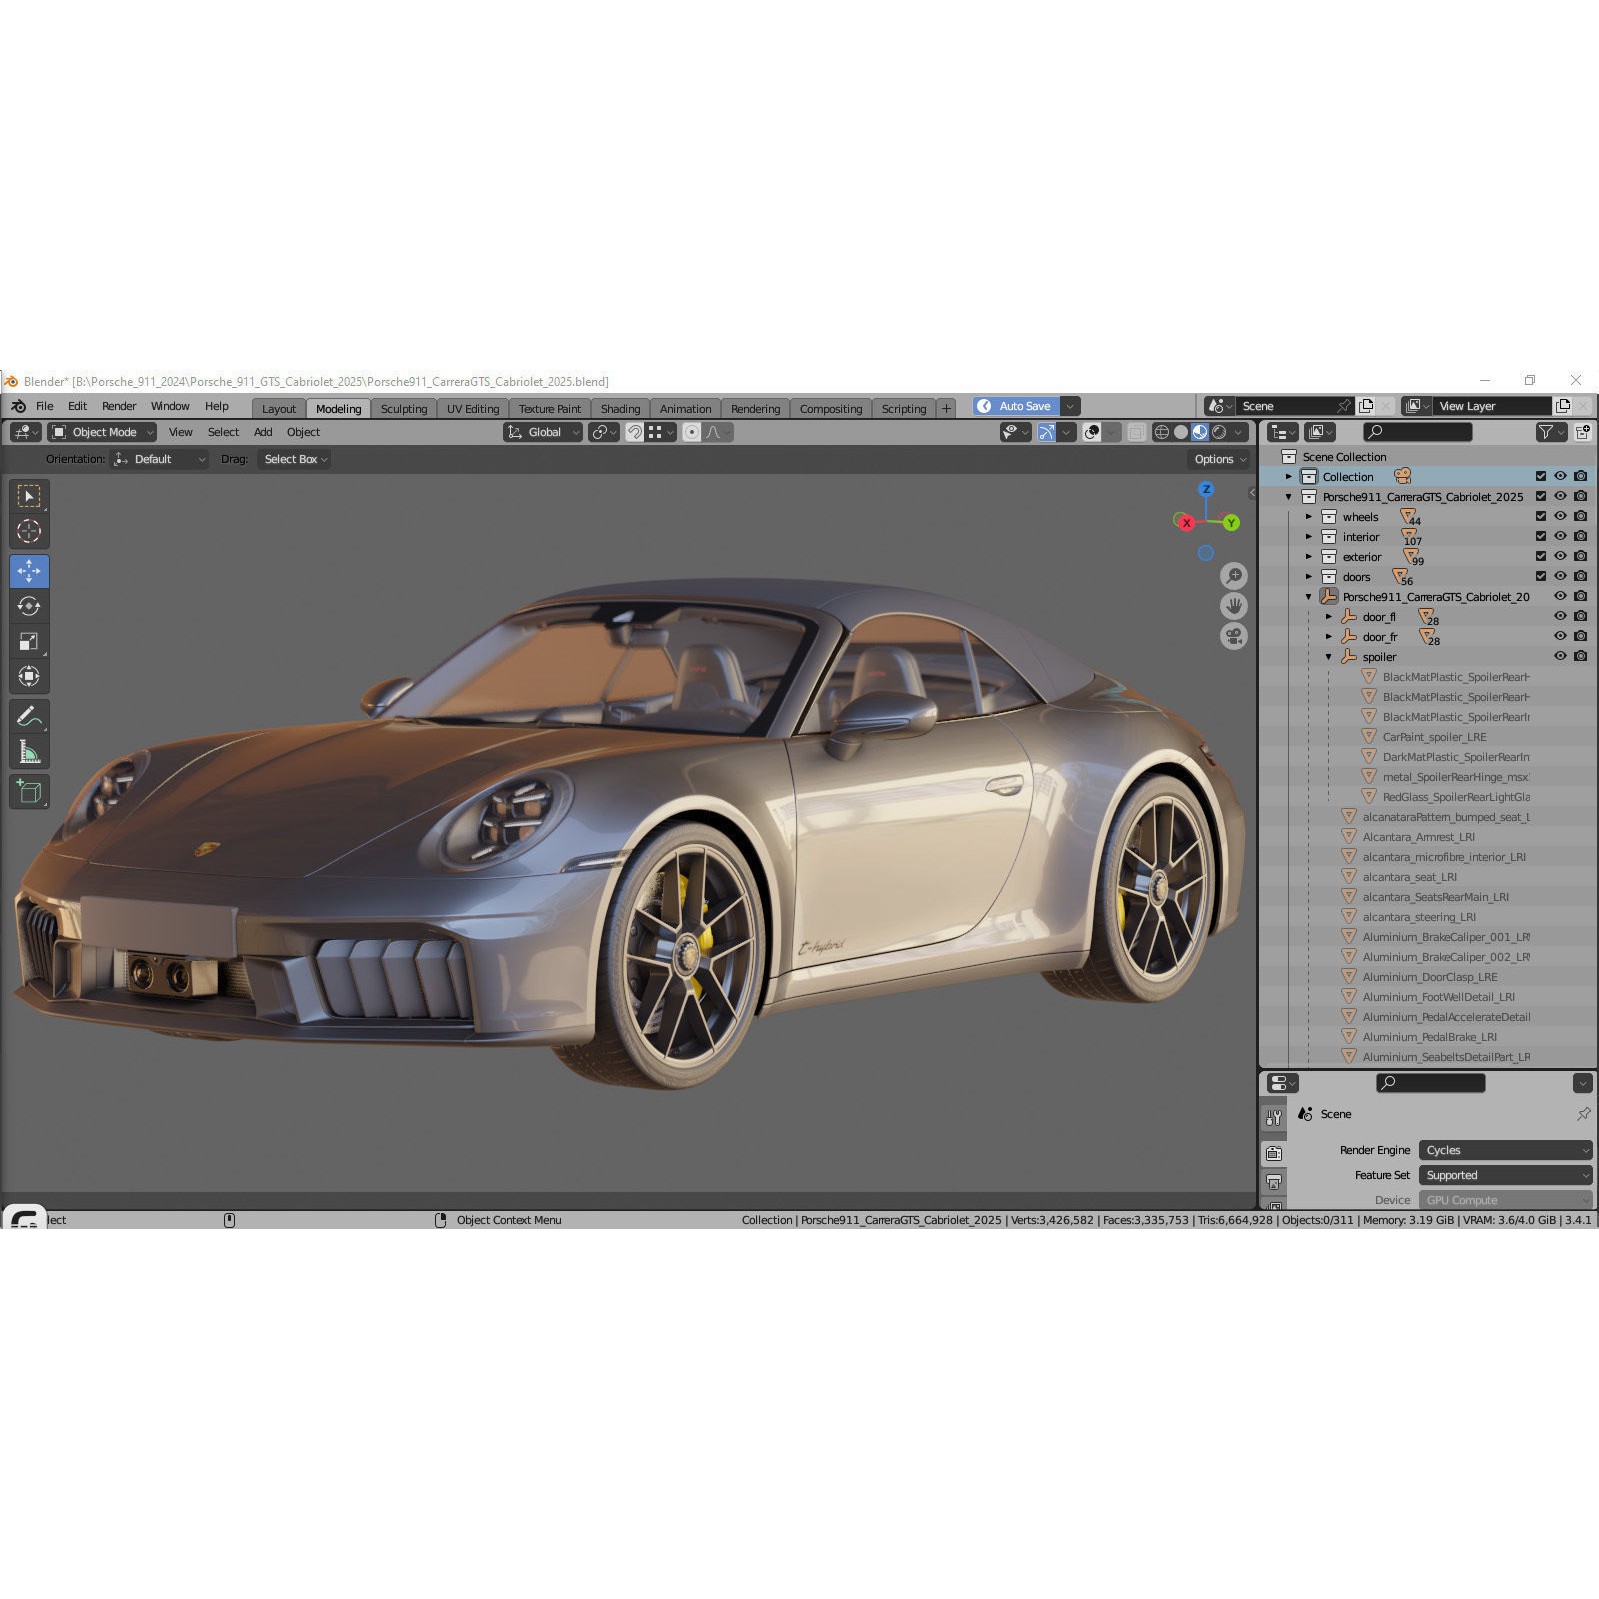Click the blue Z axis navigation gizmo

(1206, 489)
